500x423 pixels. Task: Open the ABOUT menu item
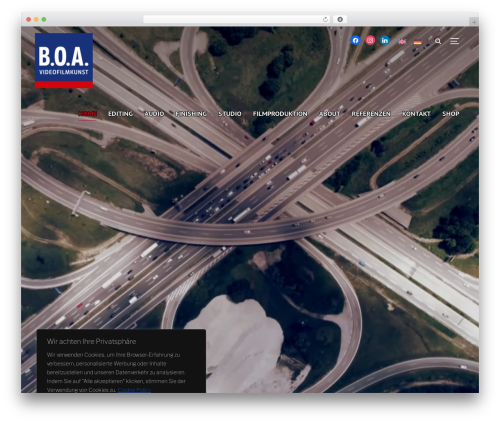click(329, 114)
